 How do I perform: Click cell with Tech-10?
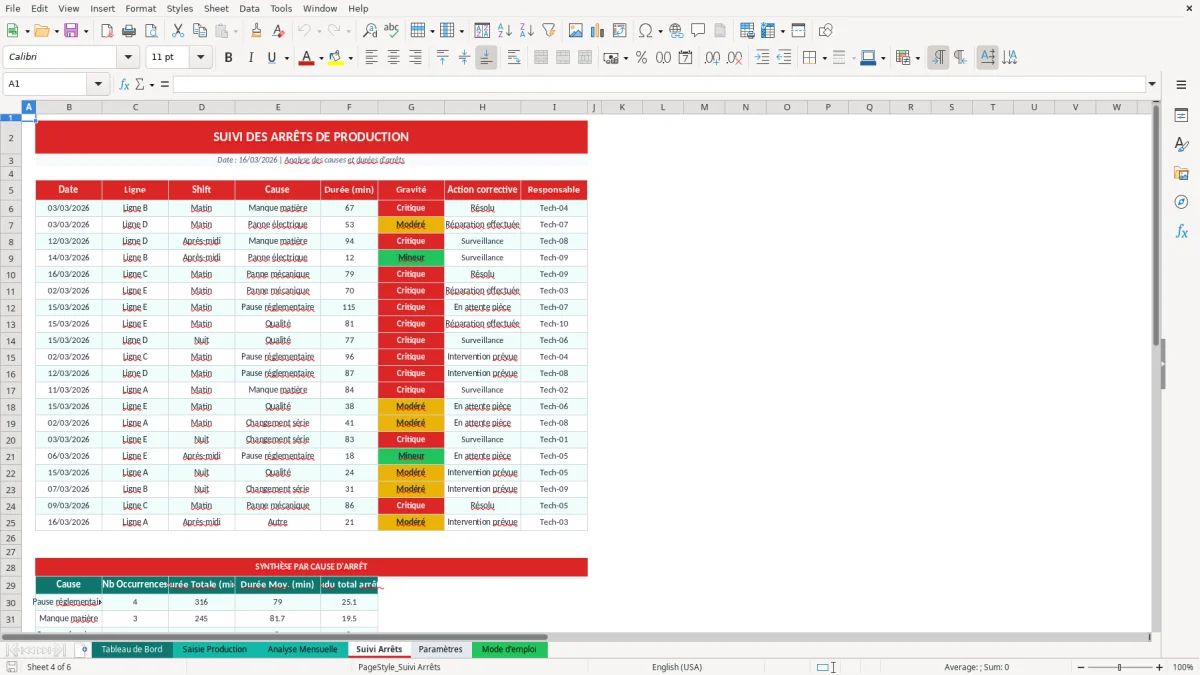pyautogui.click(x=554, y=324)
